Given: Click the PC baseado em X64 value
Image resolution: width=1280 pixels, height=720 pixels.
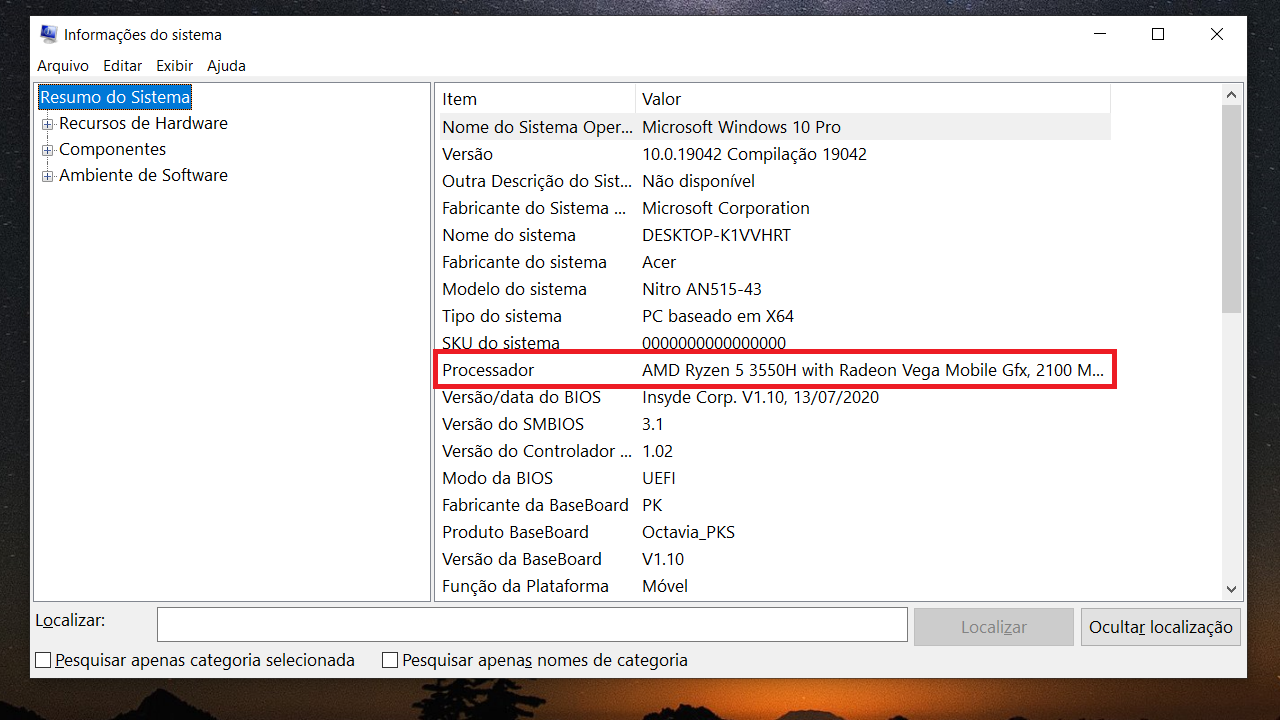Looking at the screenshot, I should click(717, 316).
